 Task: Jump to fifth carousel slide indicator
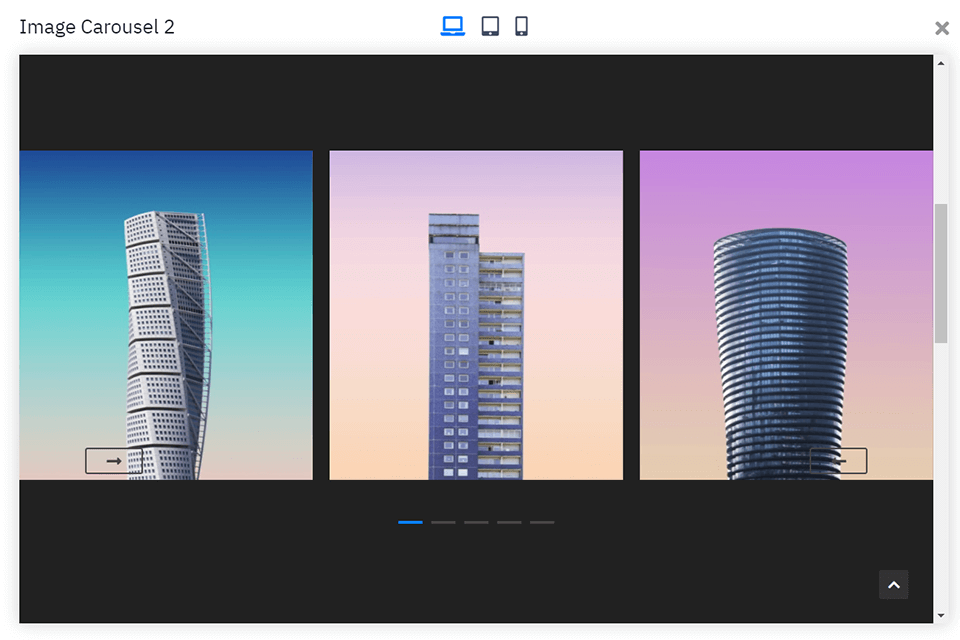[x=542, y=522]
